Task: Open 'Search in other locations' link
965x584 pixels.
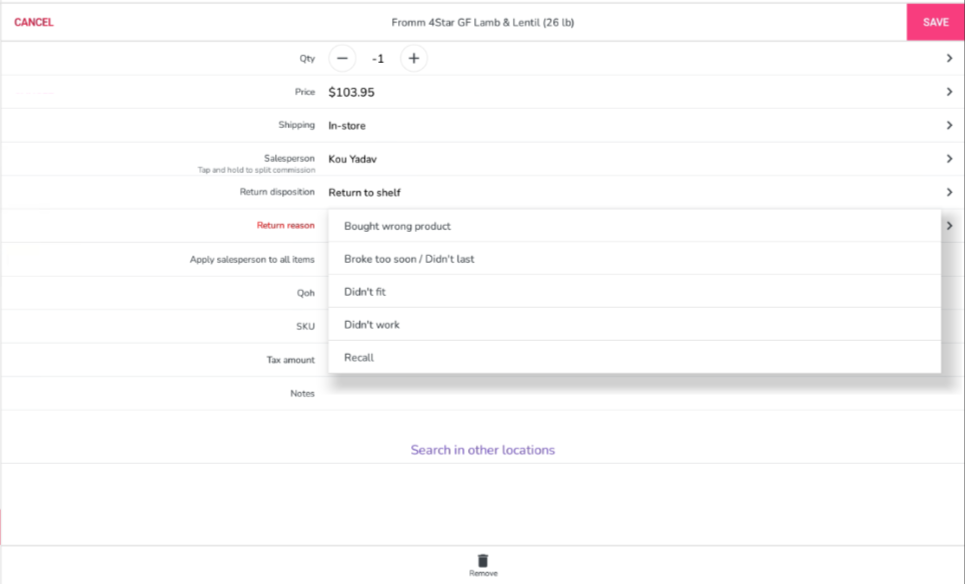Action: tap(482, 450)
